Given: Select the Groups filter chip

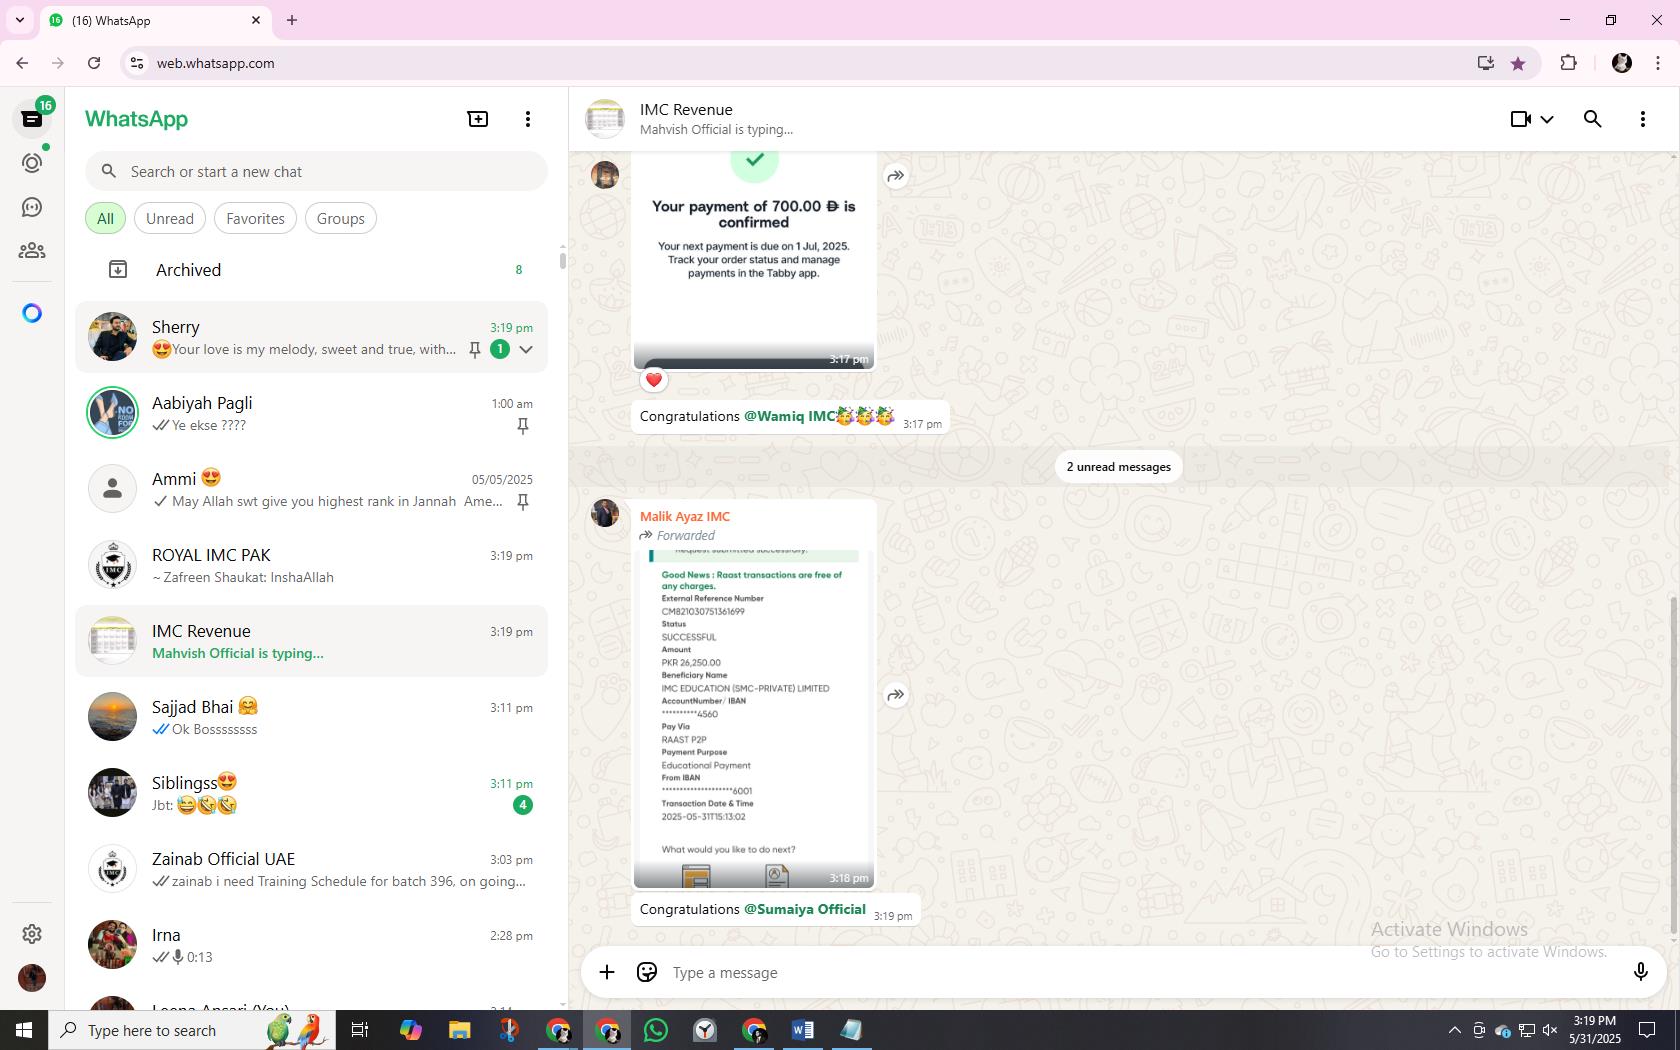Looking at the screenshot, I should [x=341, y=218].
